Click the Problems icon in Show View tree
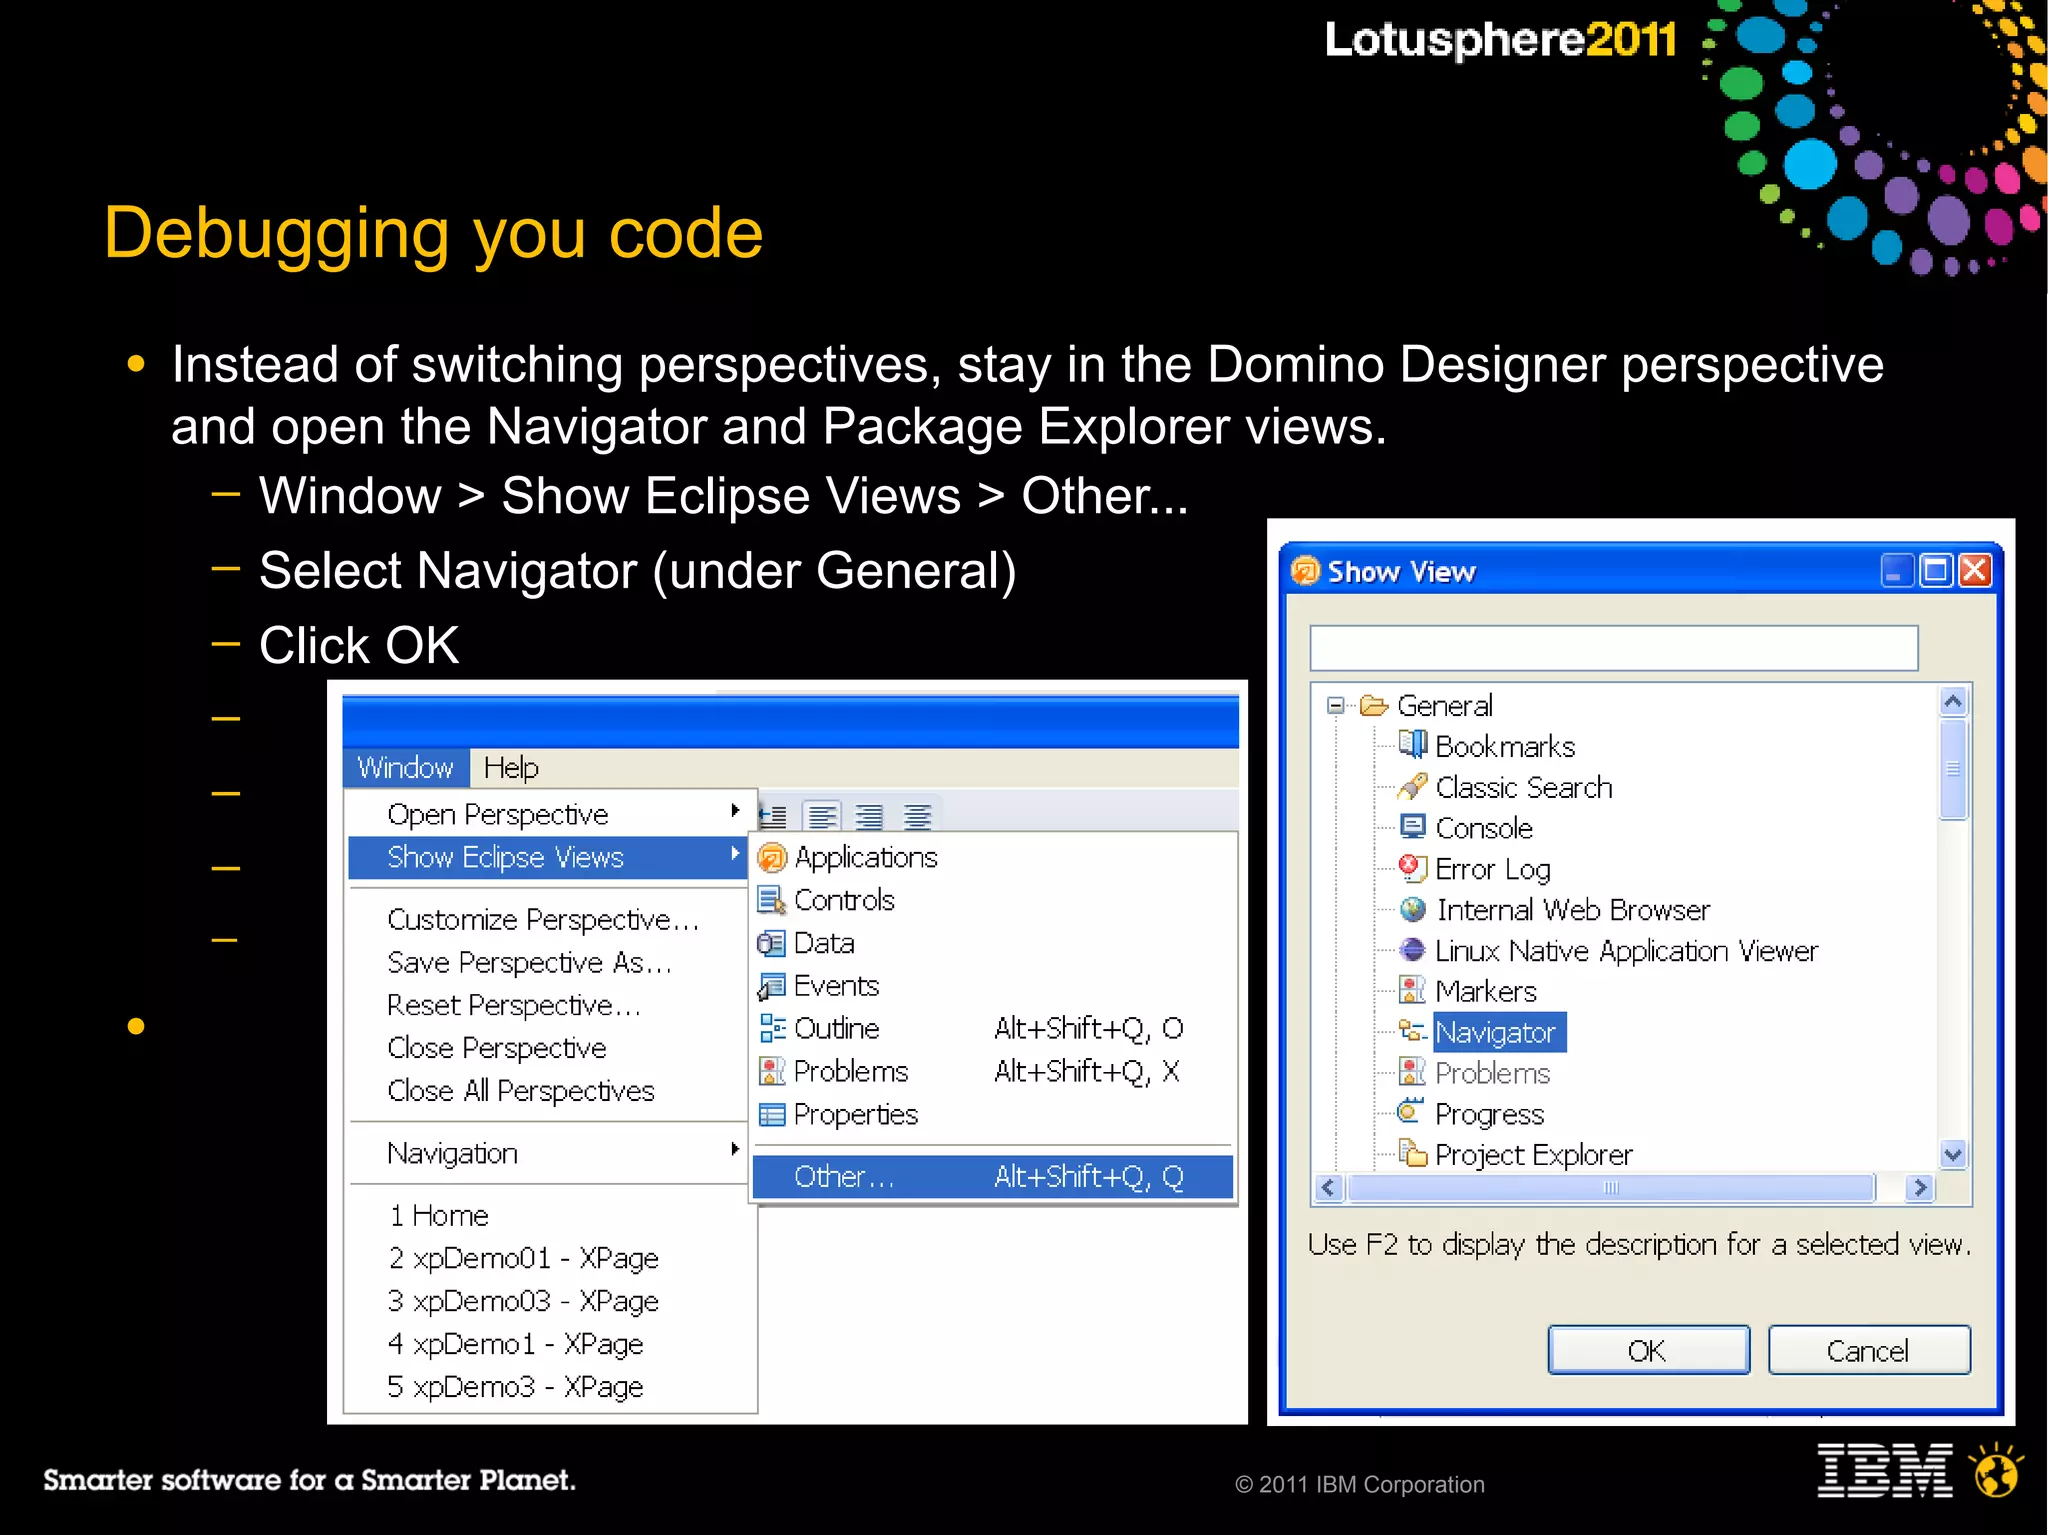The image size is (2048, 1535). [1412, 1073]
